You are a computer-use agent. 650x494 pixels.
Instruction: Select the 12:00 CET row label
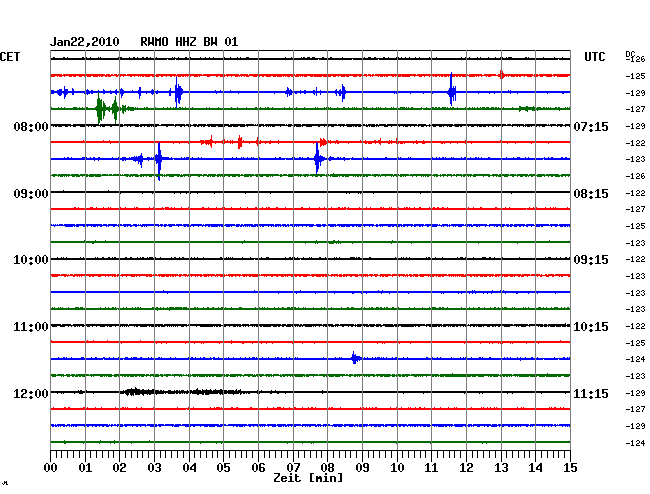[x=31, y=393]
